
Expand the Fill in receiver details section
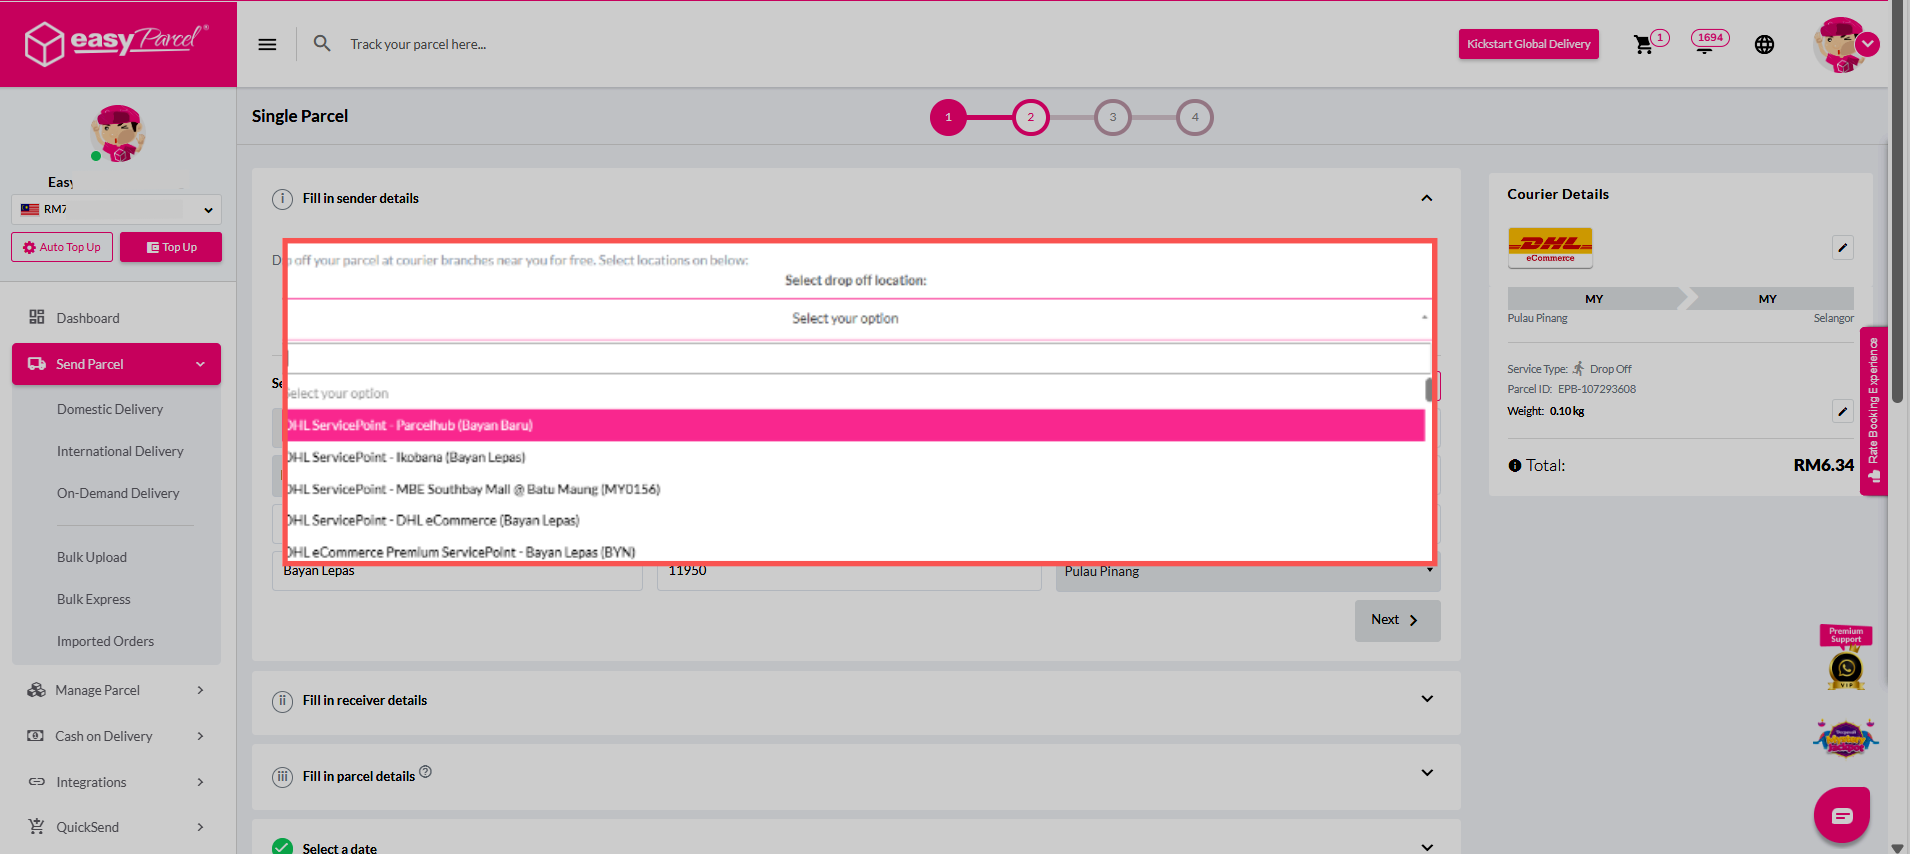click(x=1427, y=699)
